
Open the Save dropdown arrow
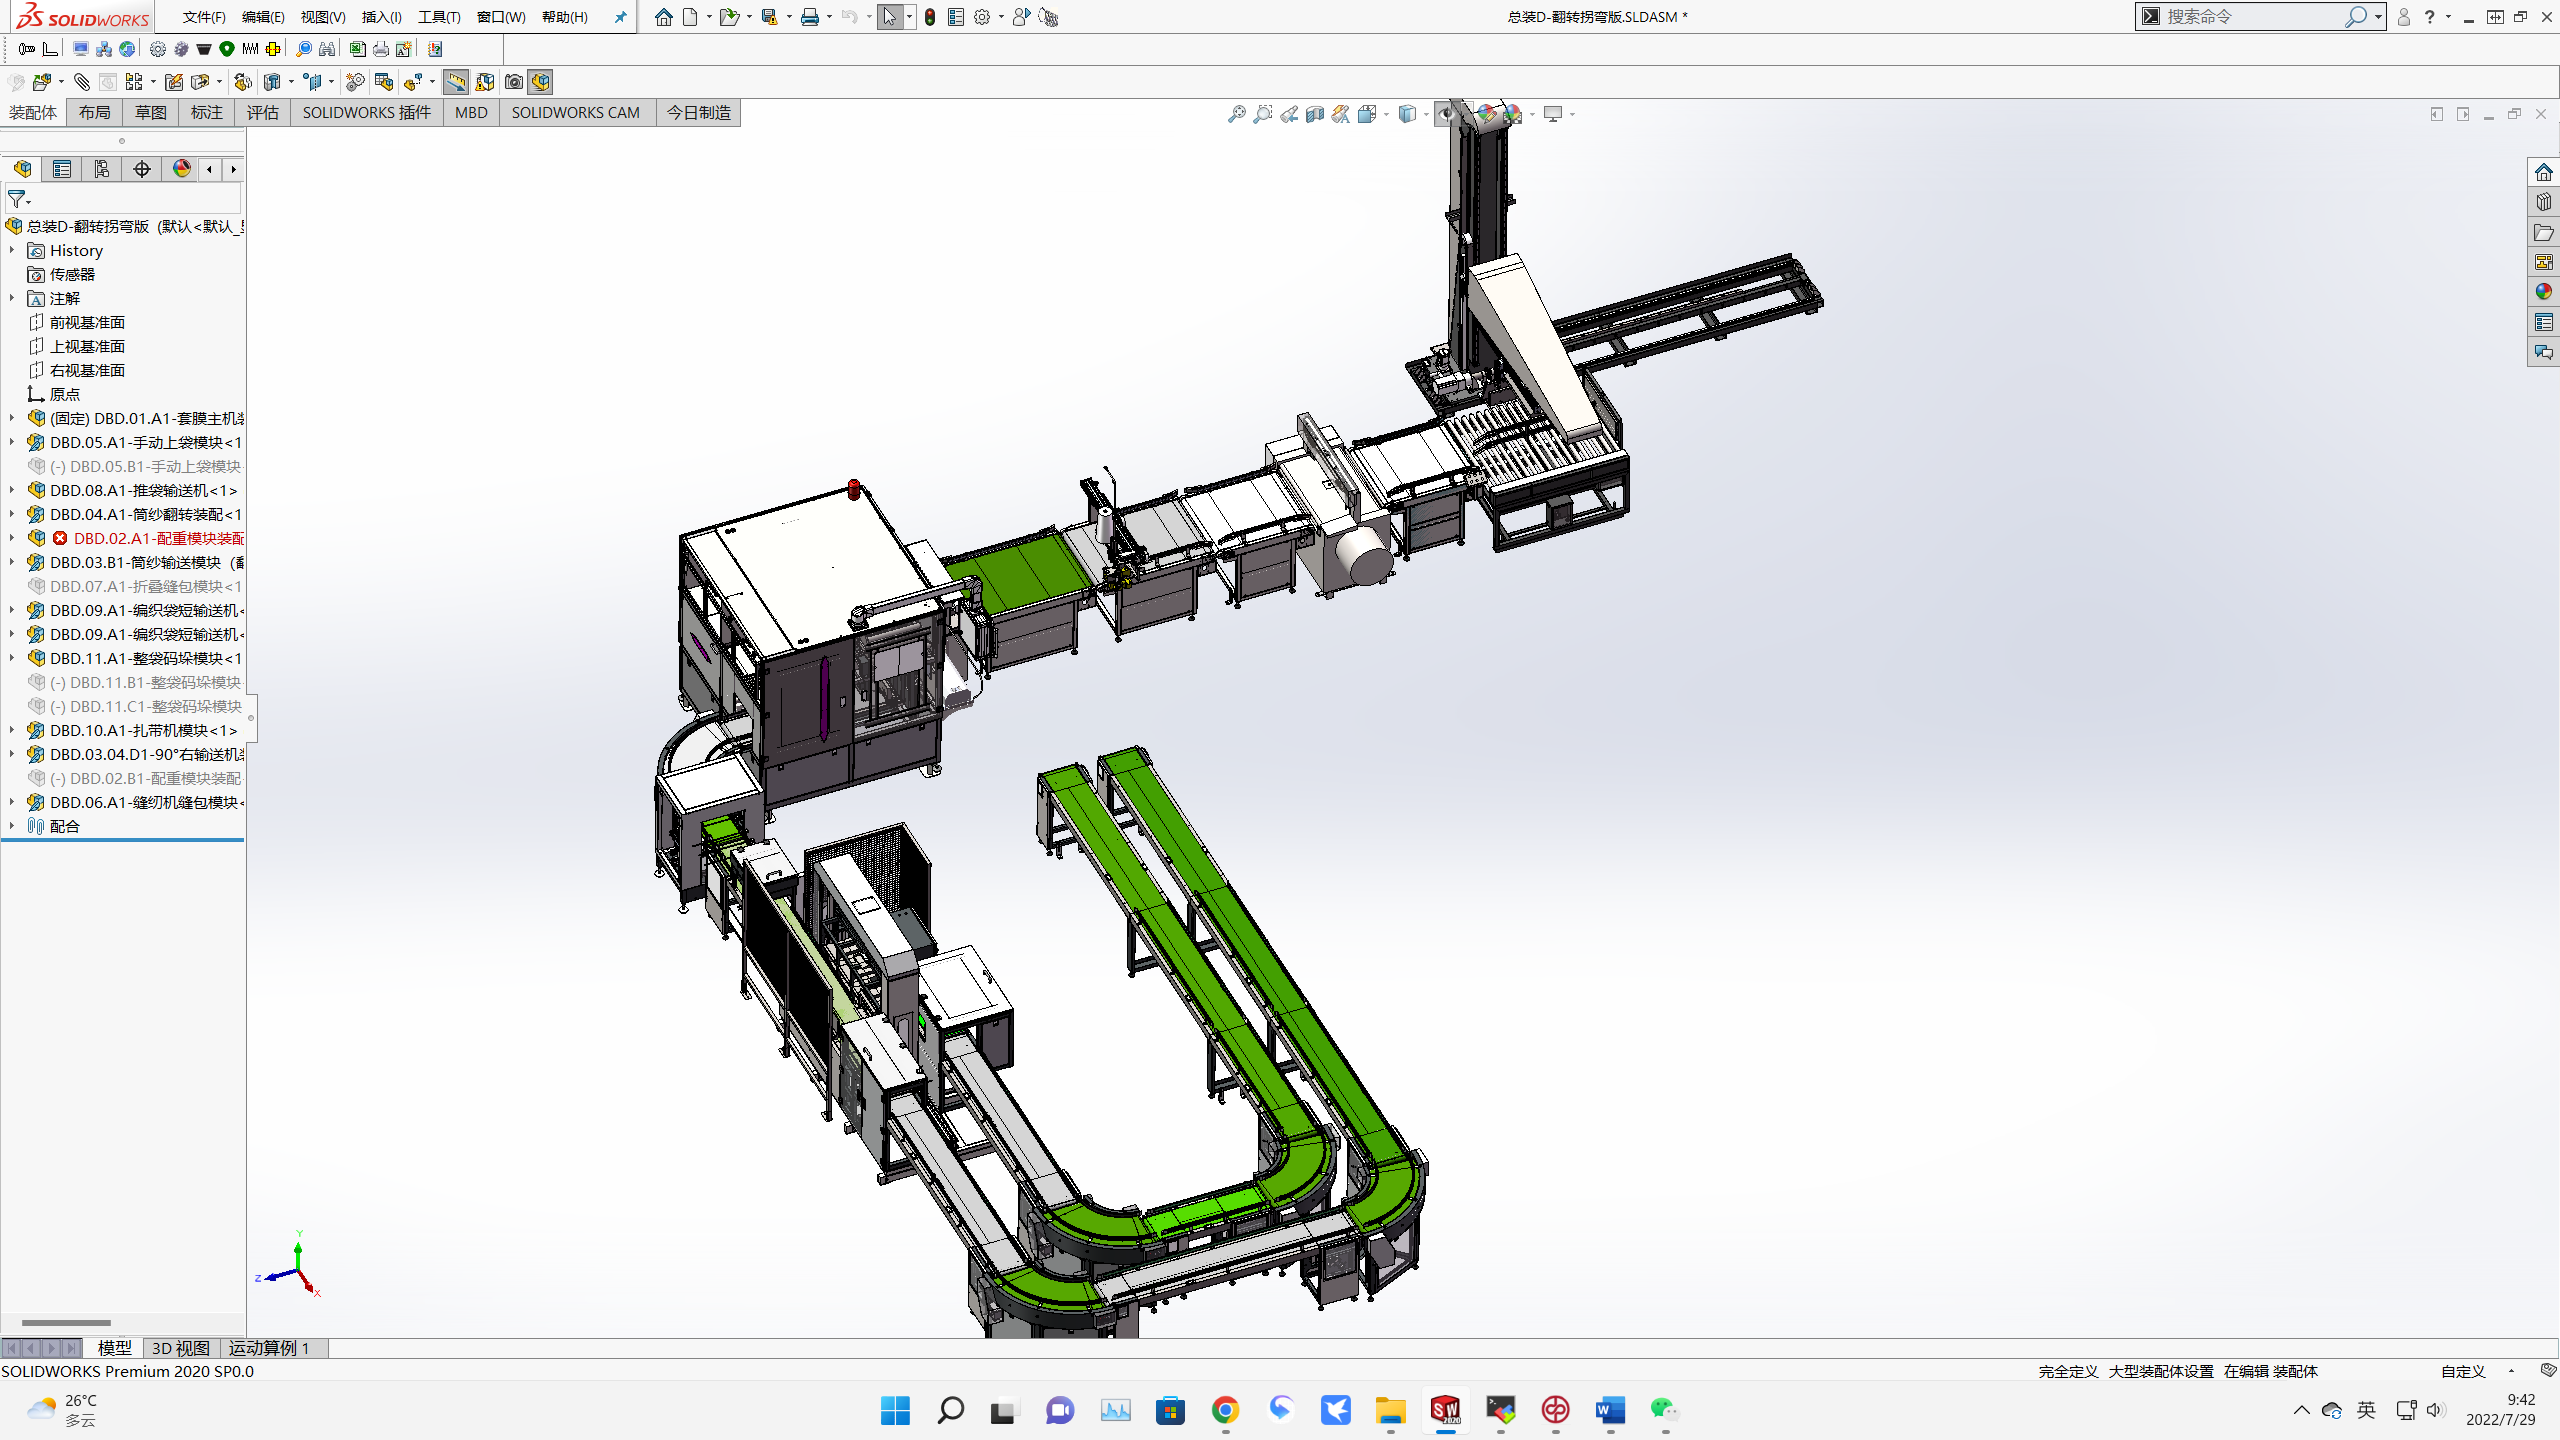pos(789,17)
